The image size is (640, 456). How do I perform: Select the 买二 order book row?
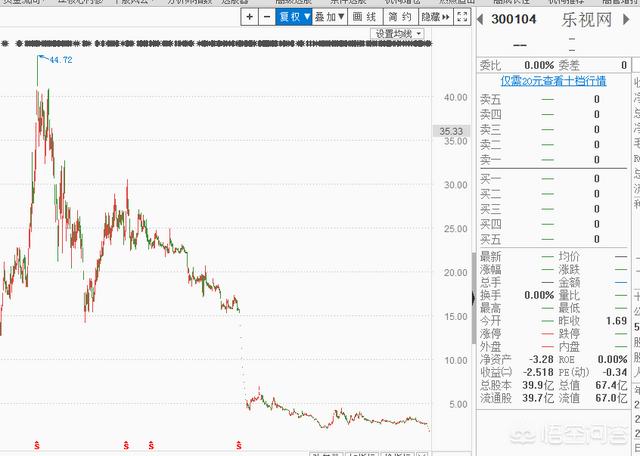553,194
